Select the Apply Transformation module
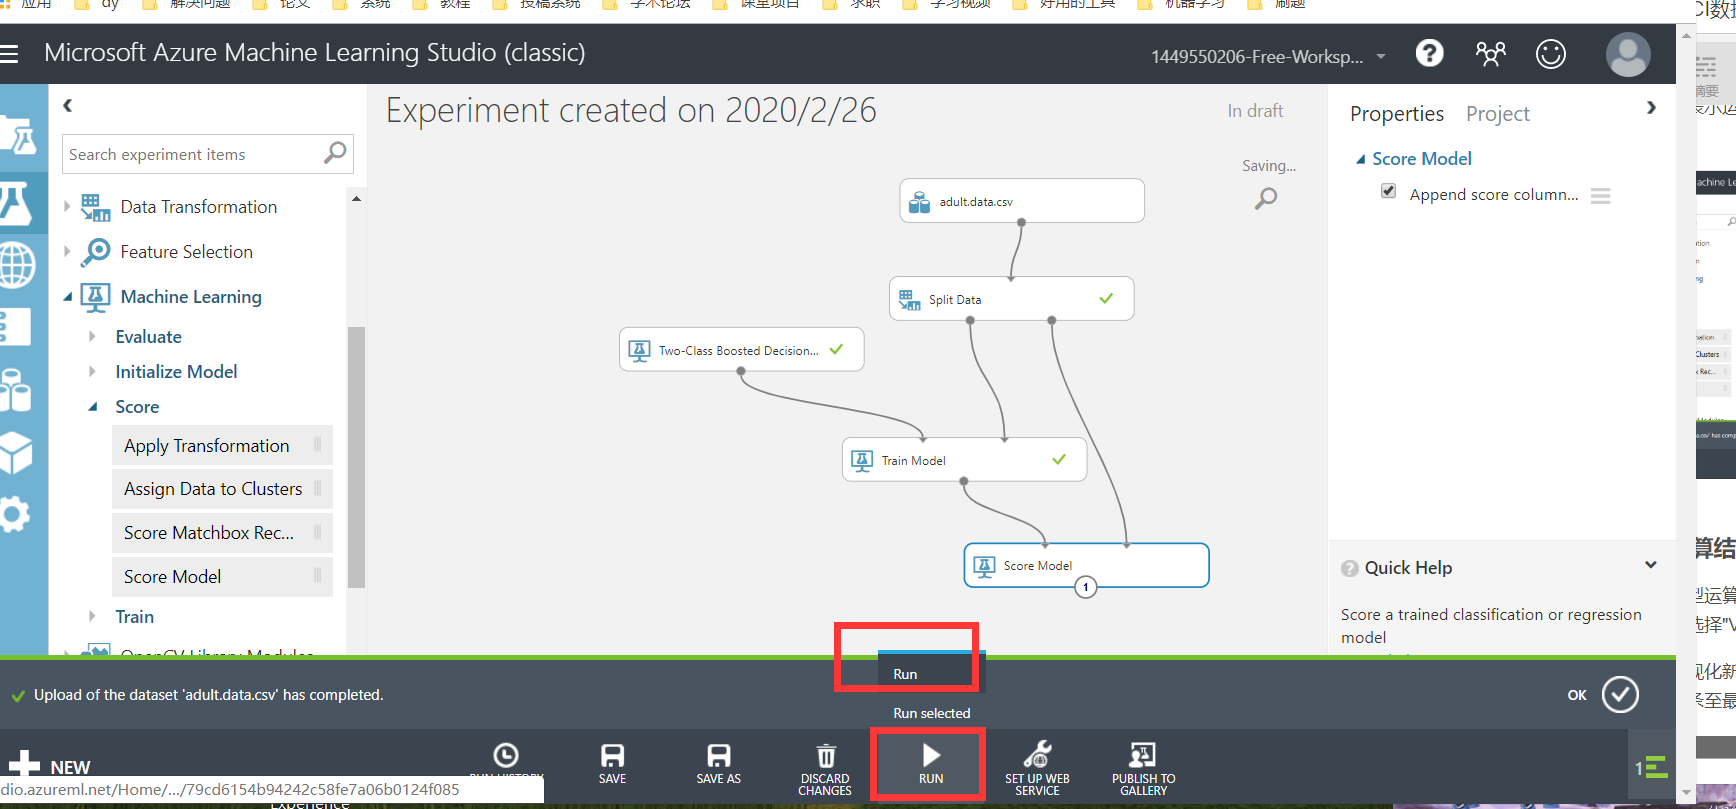The image size is (1736, 809). click(x=222, y=446)
